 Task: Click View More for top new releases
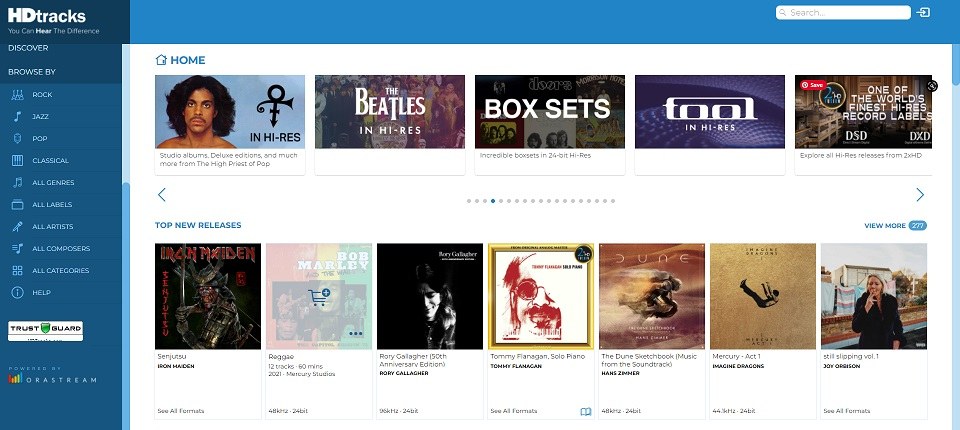tap(885, 225)
